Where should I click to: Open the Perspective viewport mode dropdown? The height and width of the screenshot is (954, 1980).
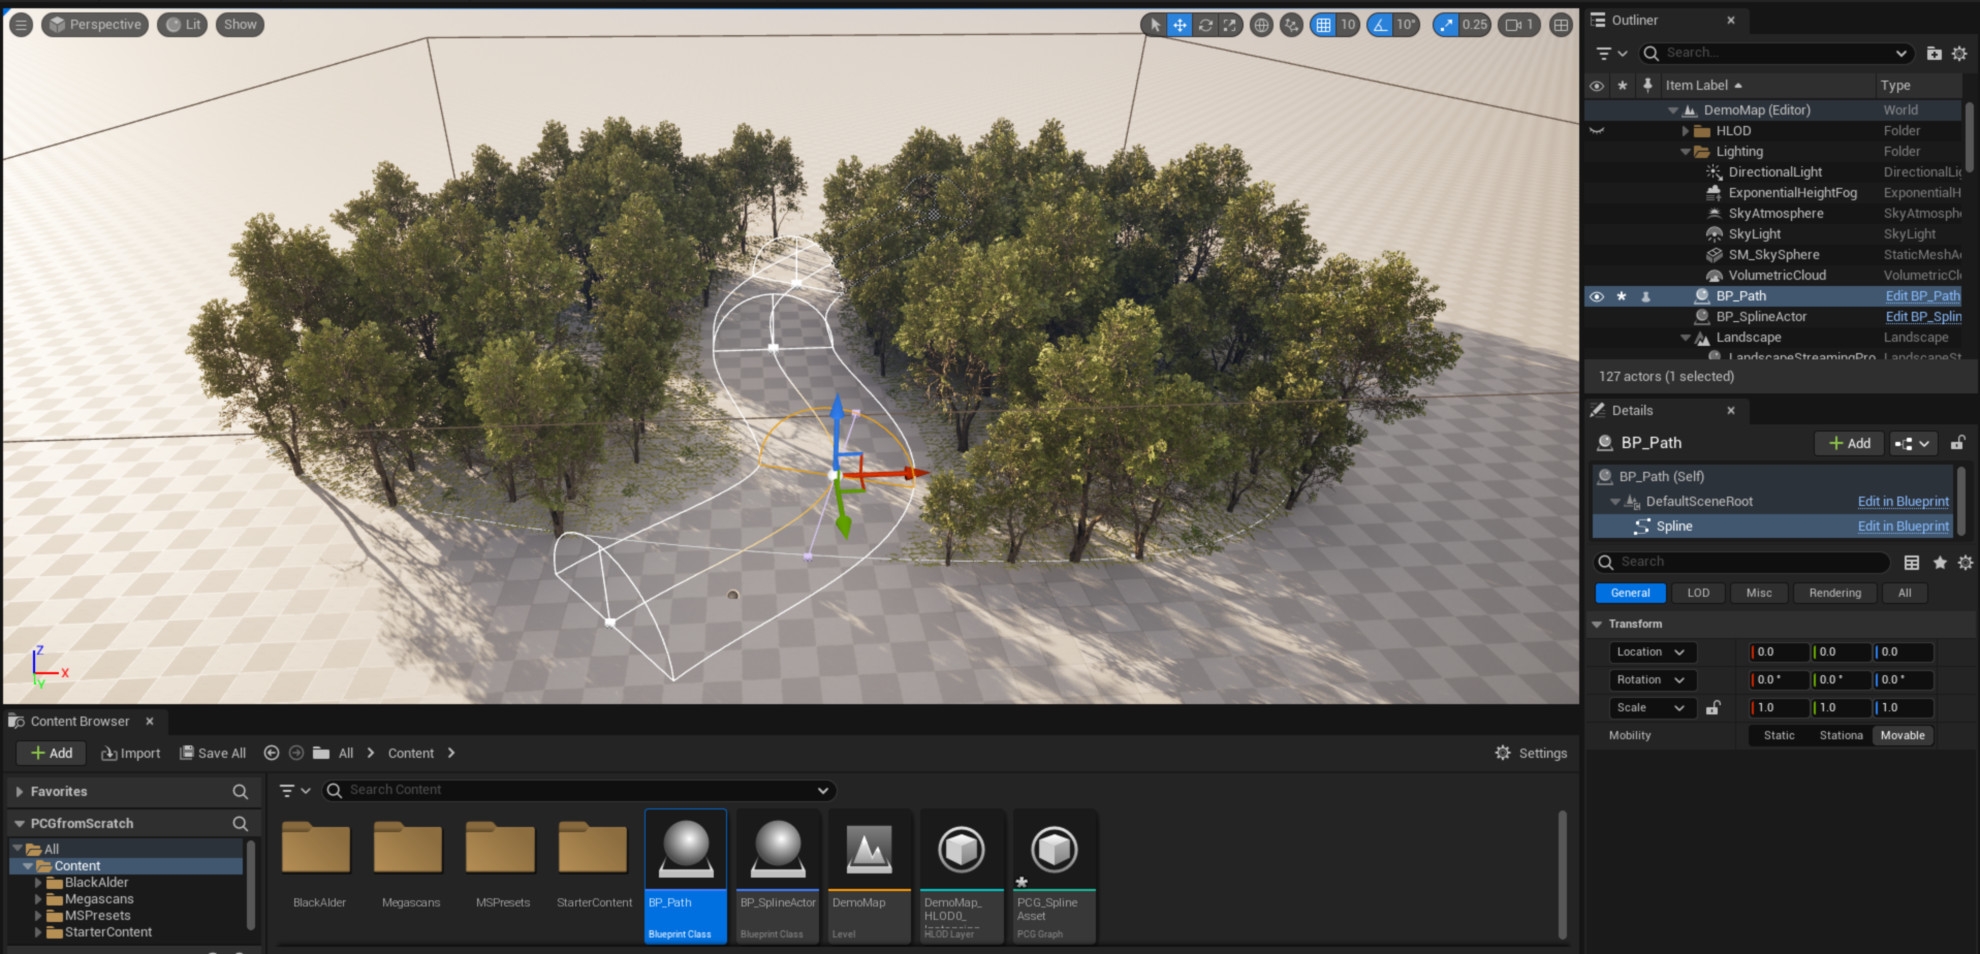[95, 24]
